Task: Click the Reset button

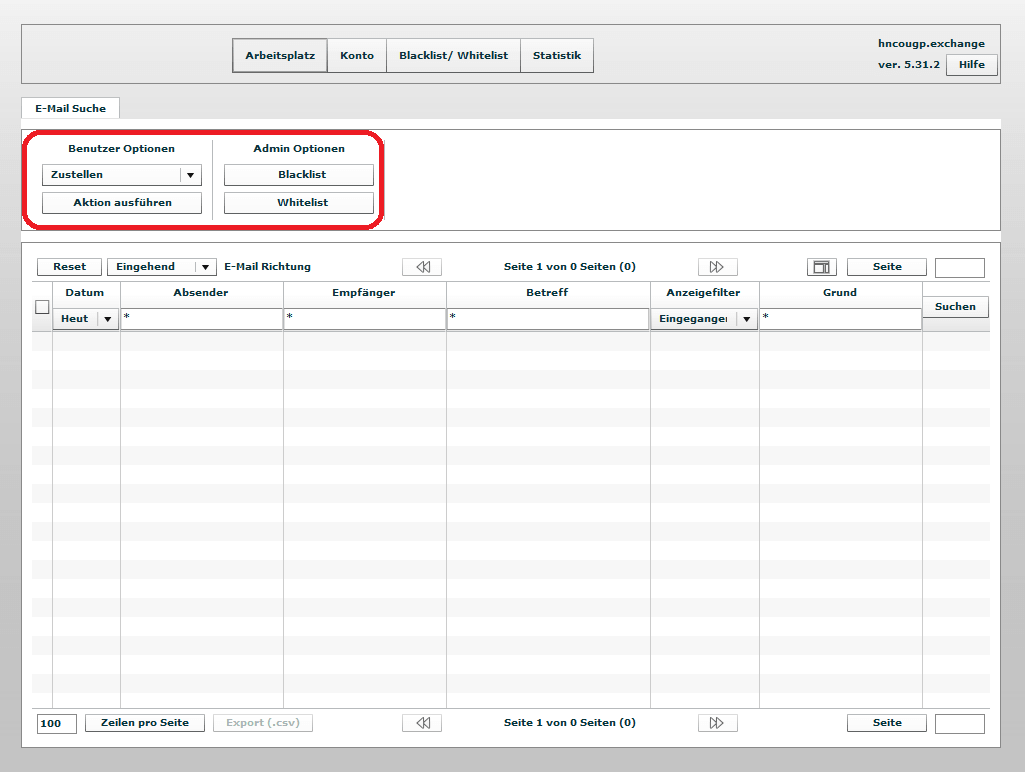Action: pyautogui.click(x=69, y=267)
